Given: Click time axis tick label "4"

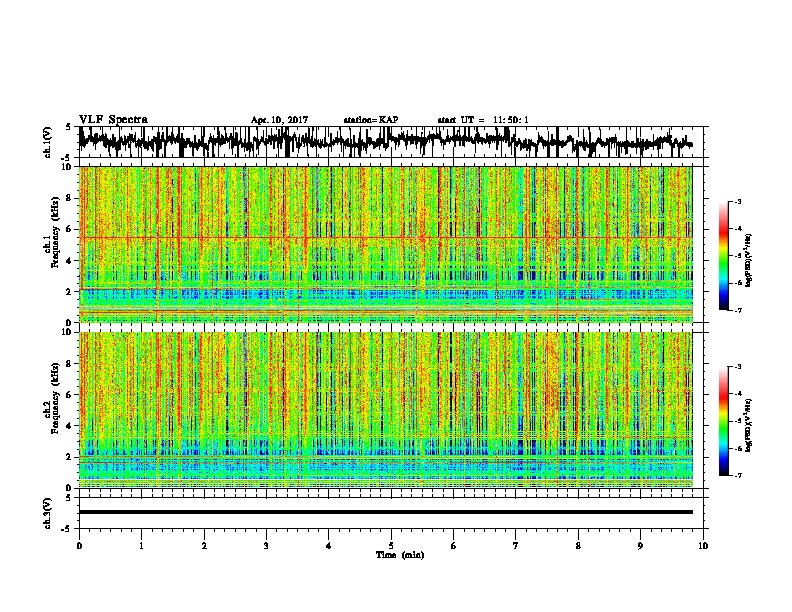Looking at the screenshot, I should coord(329,546).
